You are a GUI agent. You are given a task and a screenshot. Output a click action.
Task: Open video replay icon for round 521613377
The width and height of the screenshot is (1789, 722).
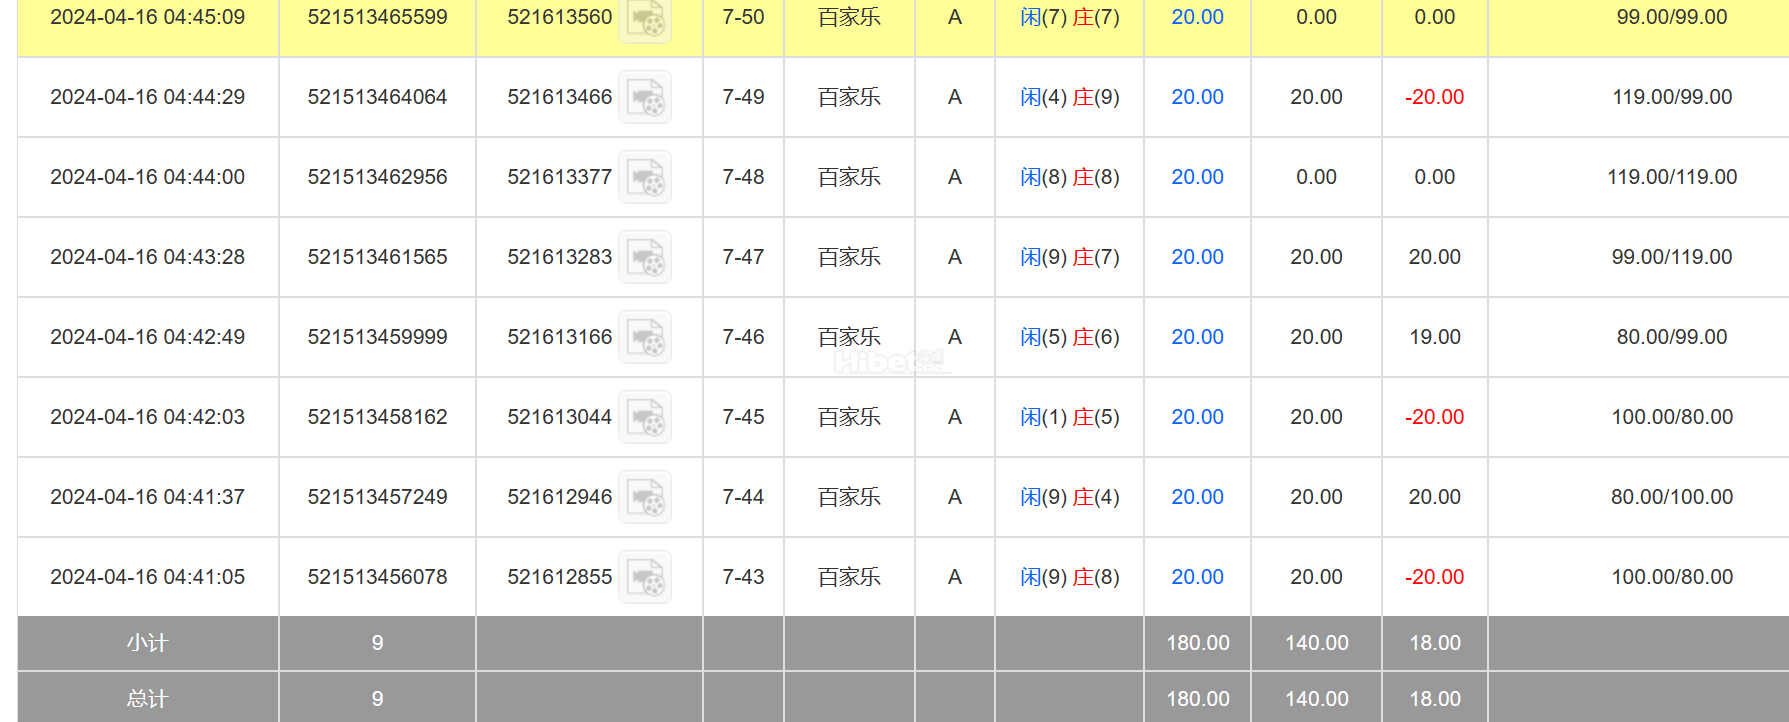[x=645, y=177]
